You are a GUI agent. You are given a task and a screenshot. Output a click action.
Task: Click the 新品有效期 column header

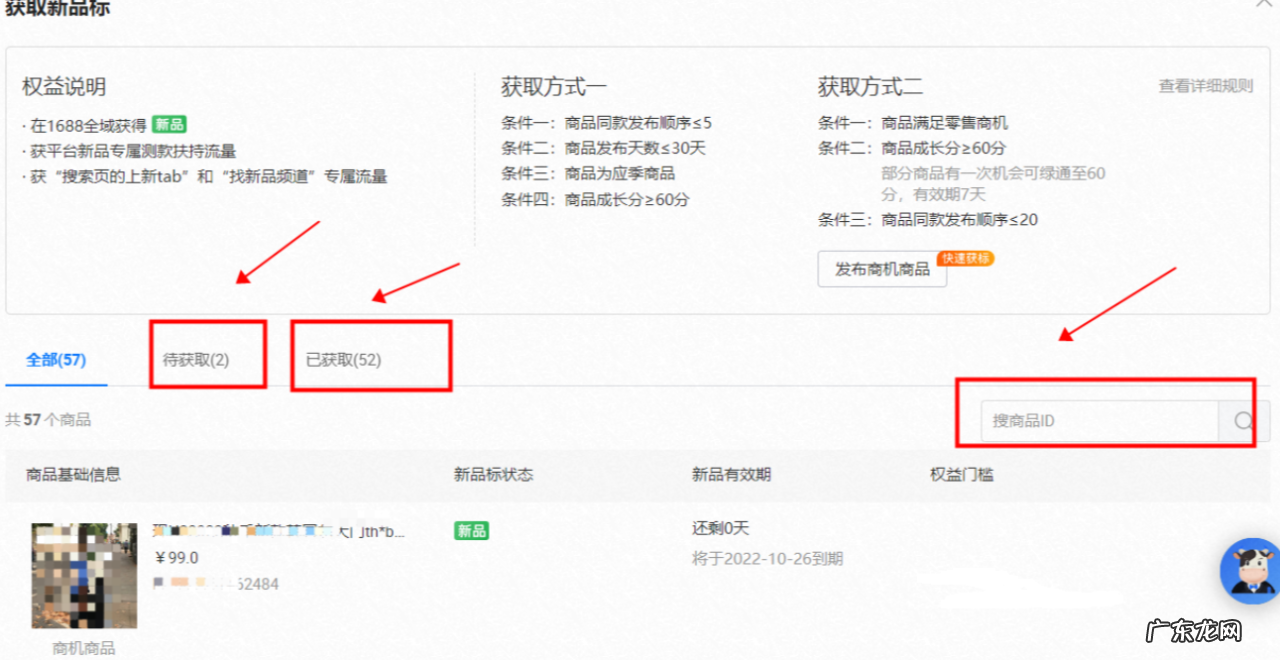point(731,475)
